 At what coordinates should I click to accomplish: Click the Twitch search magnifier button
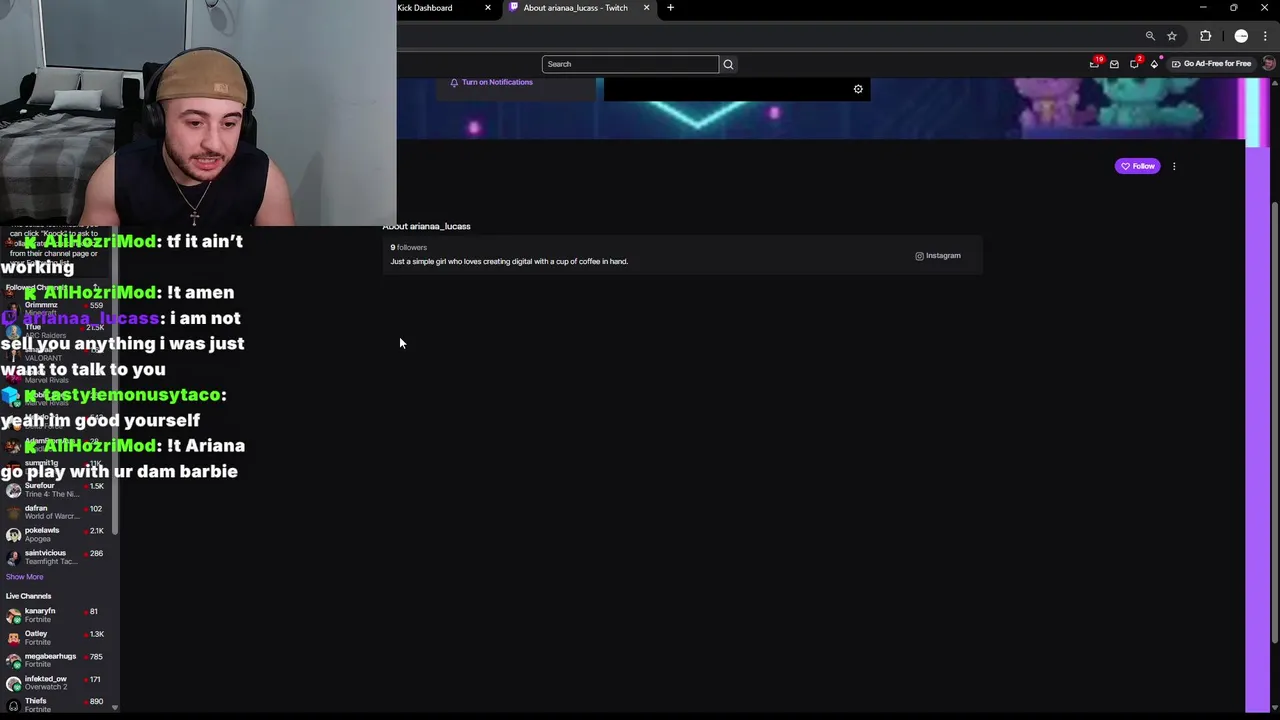[728, 64]
